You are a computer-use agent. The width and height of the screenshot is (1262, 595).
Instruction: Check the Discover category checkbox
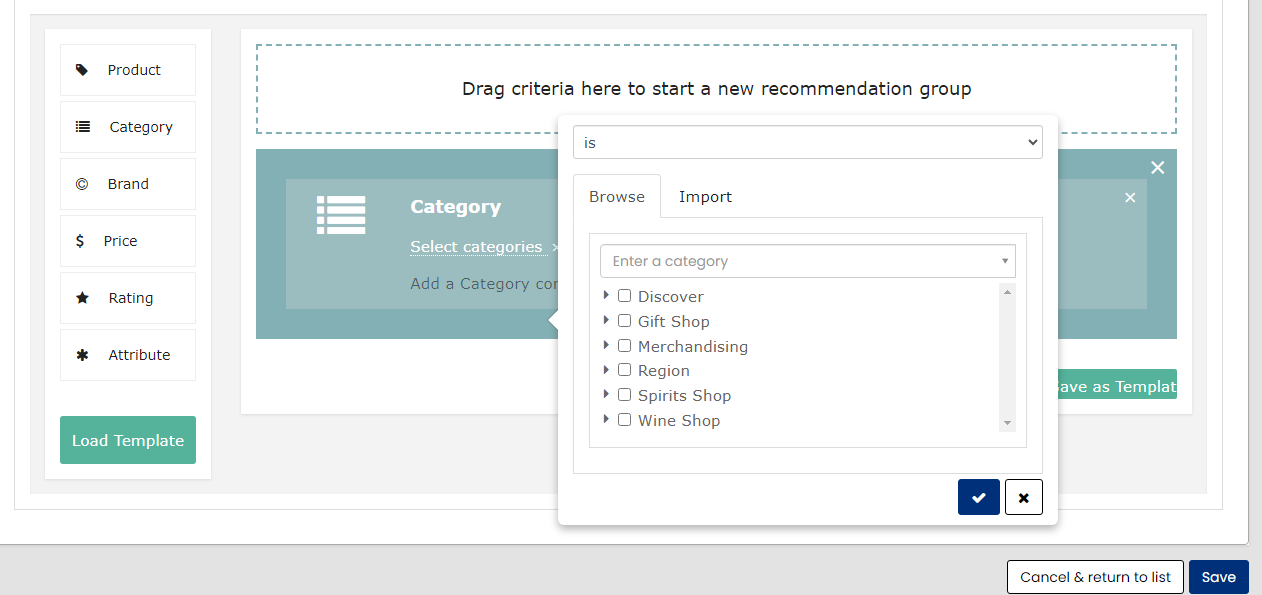tap(624, 296)
